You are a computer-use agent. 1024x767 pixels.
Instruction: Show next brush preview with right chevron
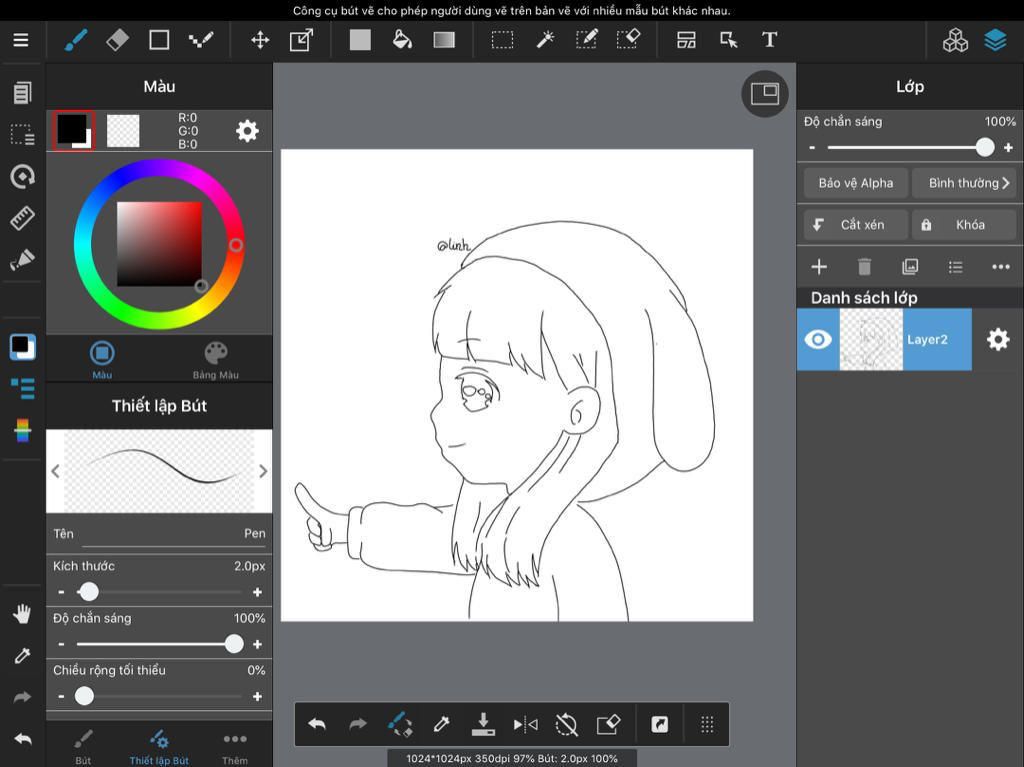[263, 471]
